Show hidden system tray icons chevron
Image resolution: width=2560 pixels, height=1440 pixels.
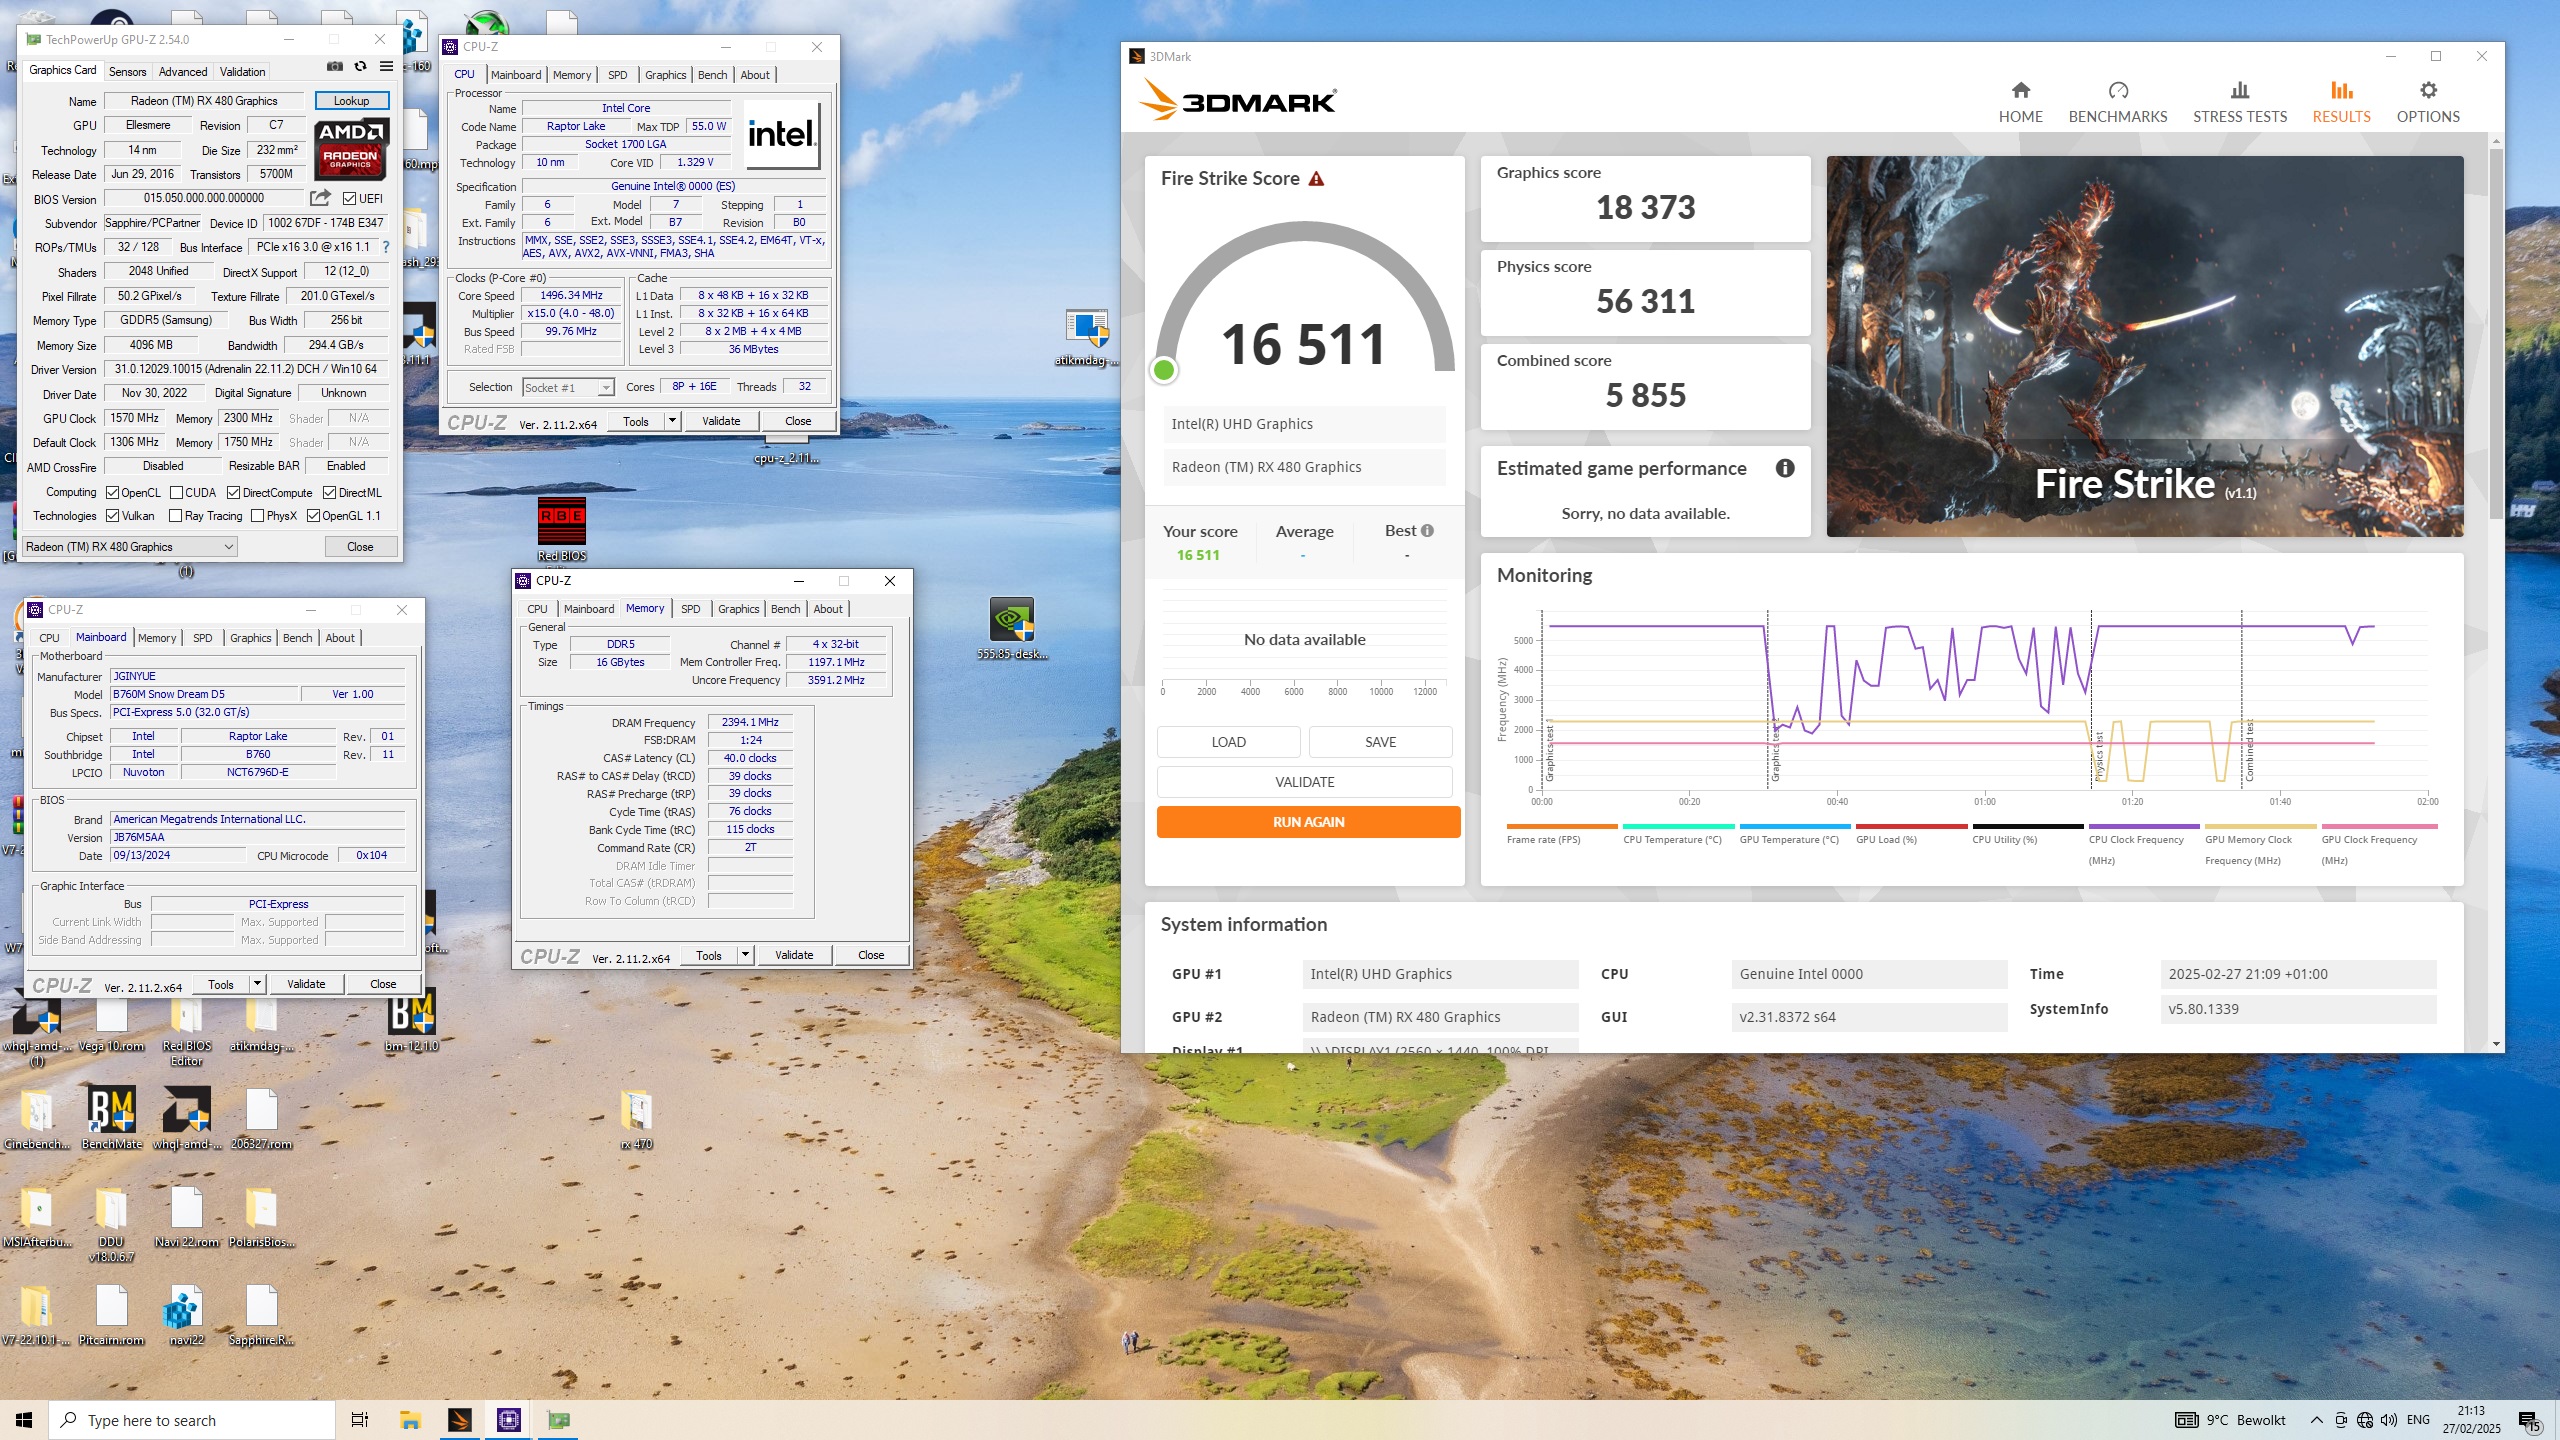click(x=2316, y=1420)
